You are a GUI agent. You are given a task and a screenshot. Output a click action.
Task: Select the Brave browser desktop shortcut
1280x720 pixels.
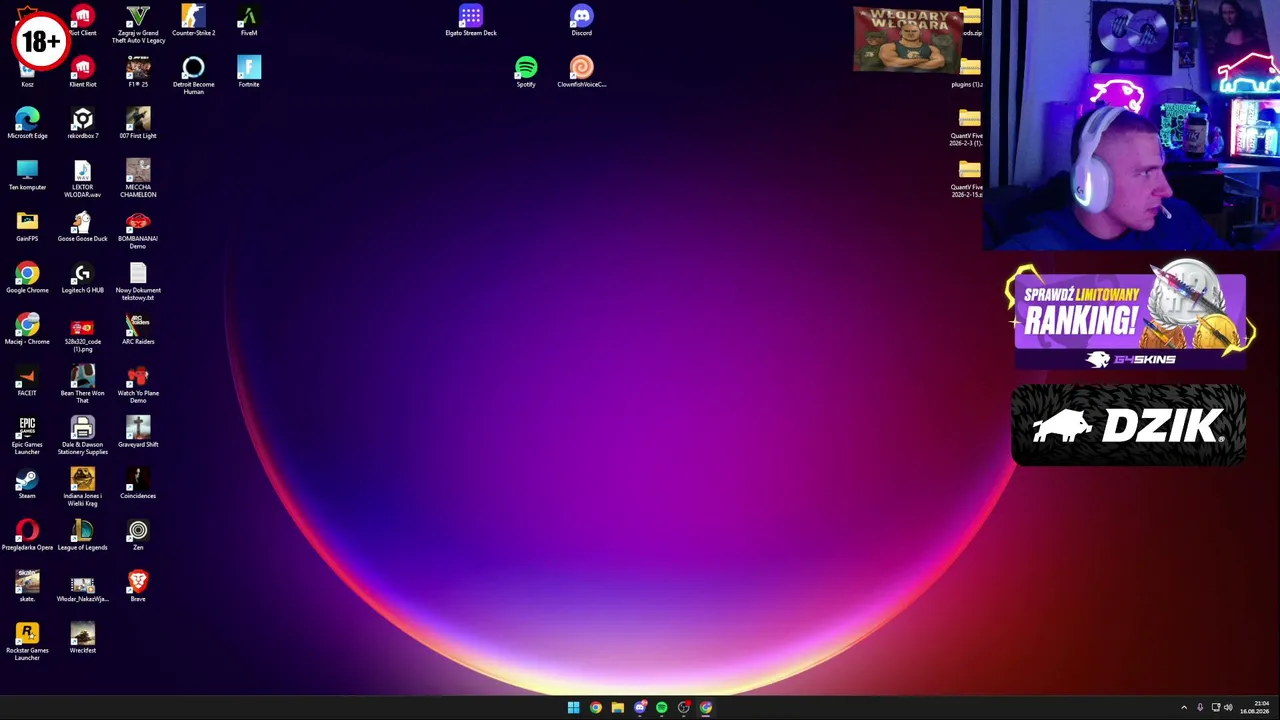point(138,587)
